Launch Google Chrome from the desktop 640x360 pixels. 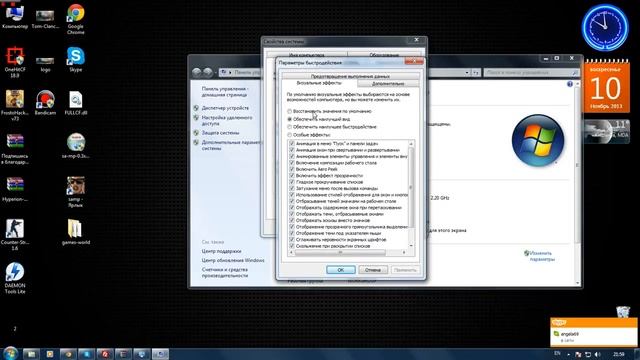[76, 19]
